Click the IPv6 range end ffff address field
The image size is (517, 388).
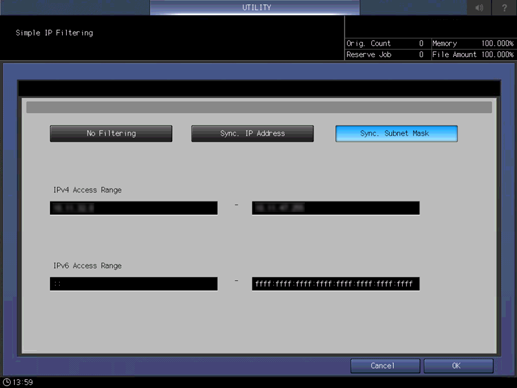tap(336, 284)
